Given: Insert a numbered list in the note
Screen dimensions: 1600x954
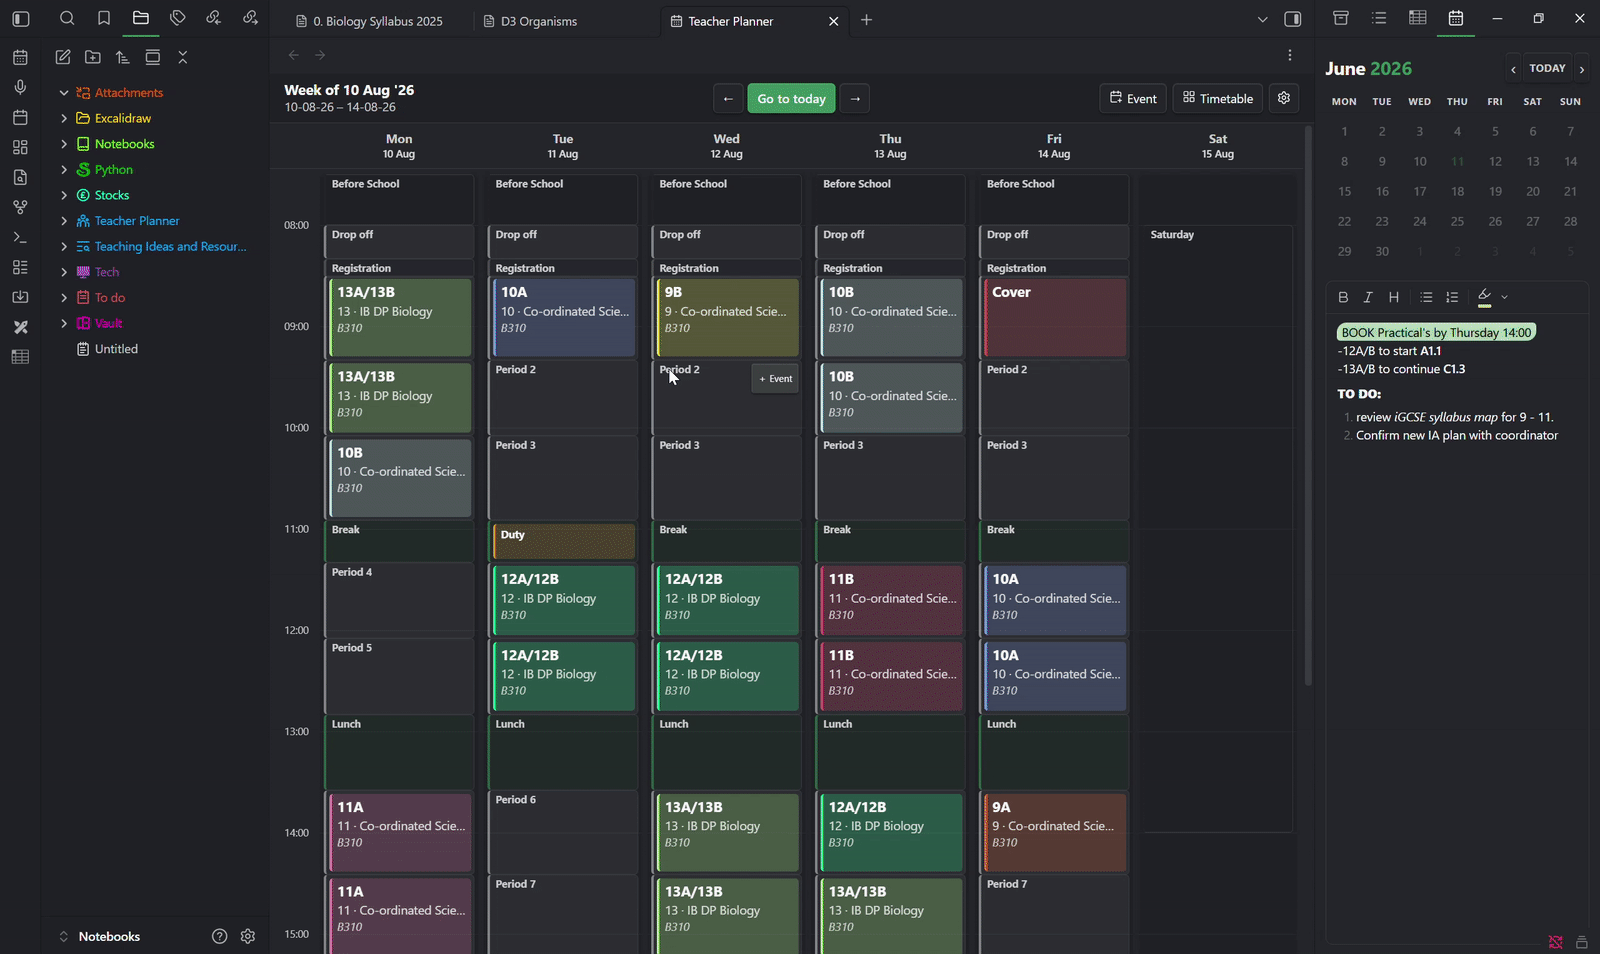Looking at the screenshot, I should click(1452, 297).
